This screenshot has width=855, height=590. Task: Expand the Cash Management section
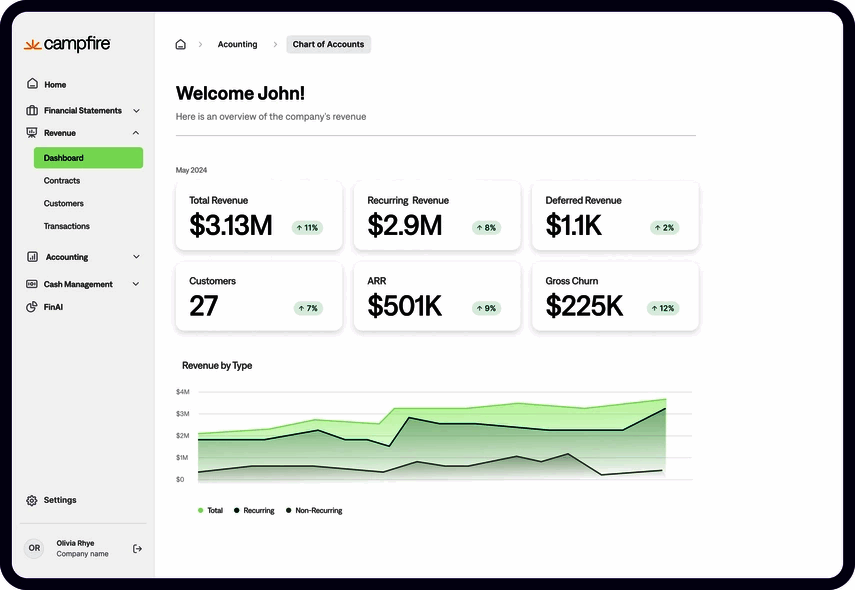coord(137,283)
